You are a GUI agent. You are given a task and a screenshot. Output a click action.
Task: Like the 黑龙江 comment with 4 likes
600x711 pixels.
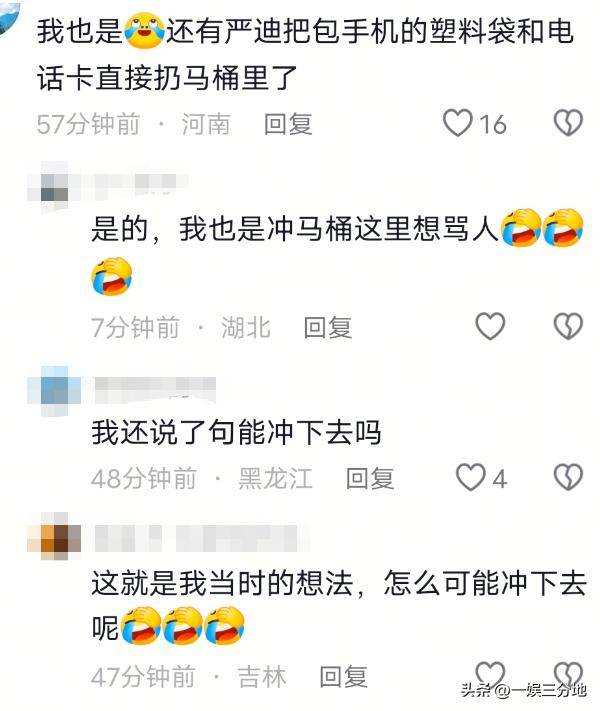[x=470, y=477]
